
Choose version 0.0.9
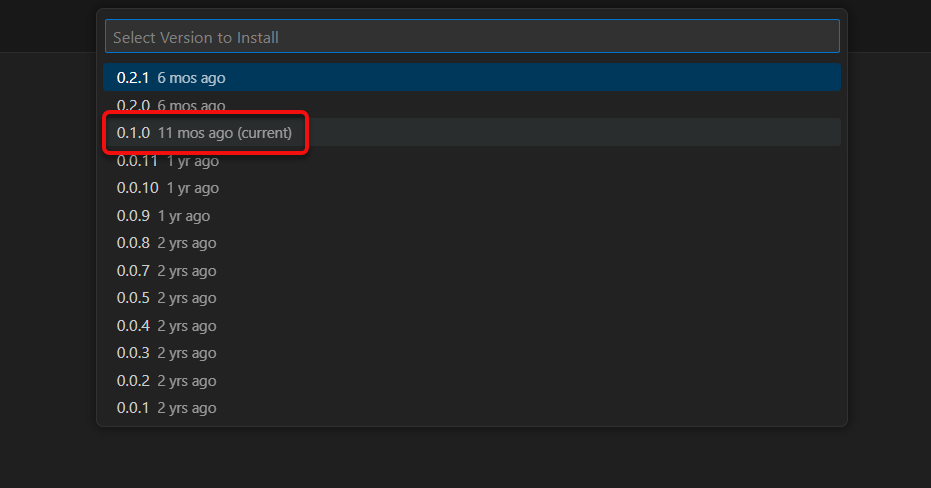[133, 215]
